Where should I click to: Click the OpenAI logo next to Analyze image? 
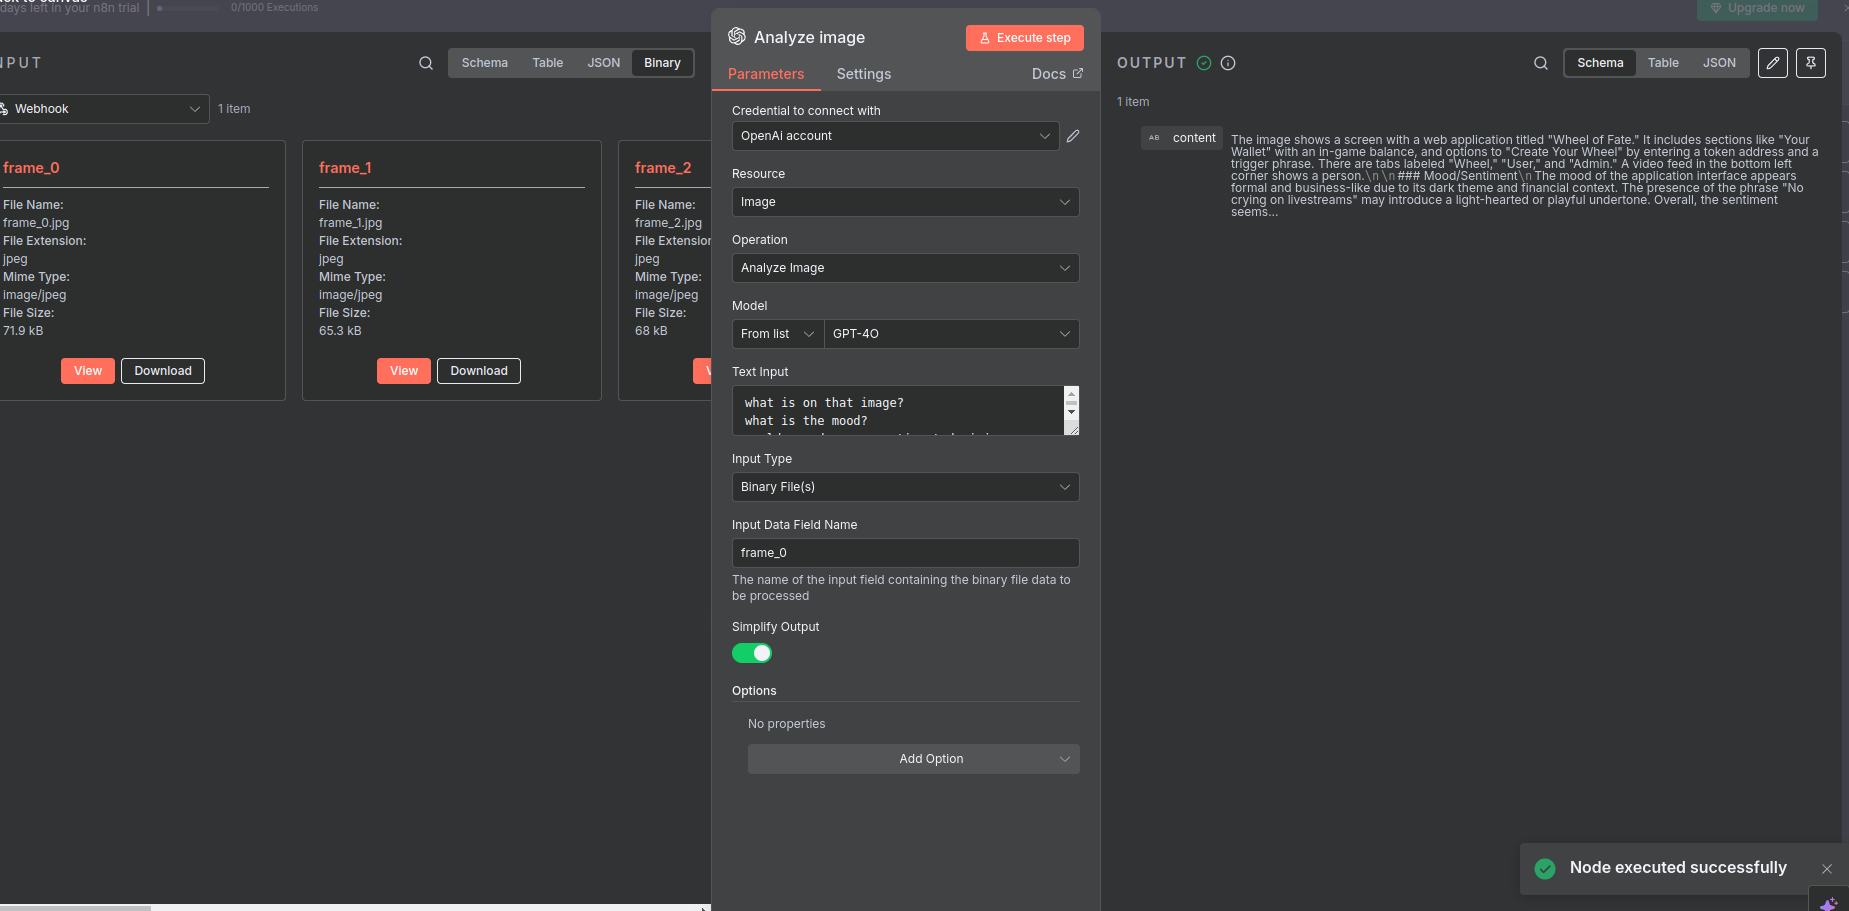click(737, 37)
